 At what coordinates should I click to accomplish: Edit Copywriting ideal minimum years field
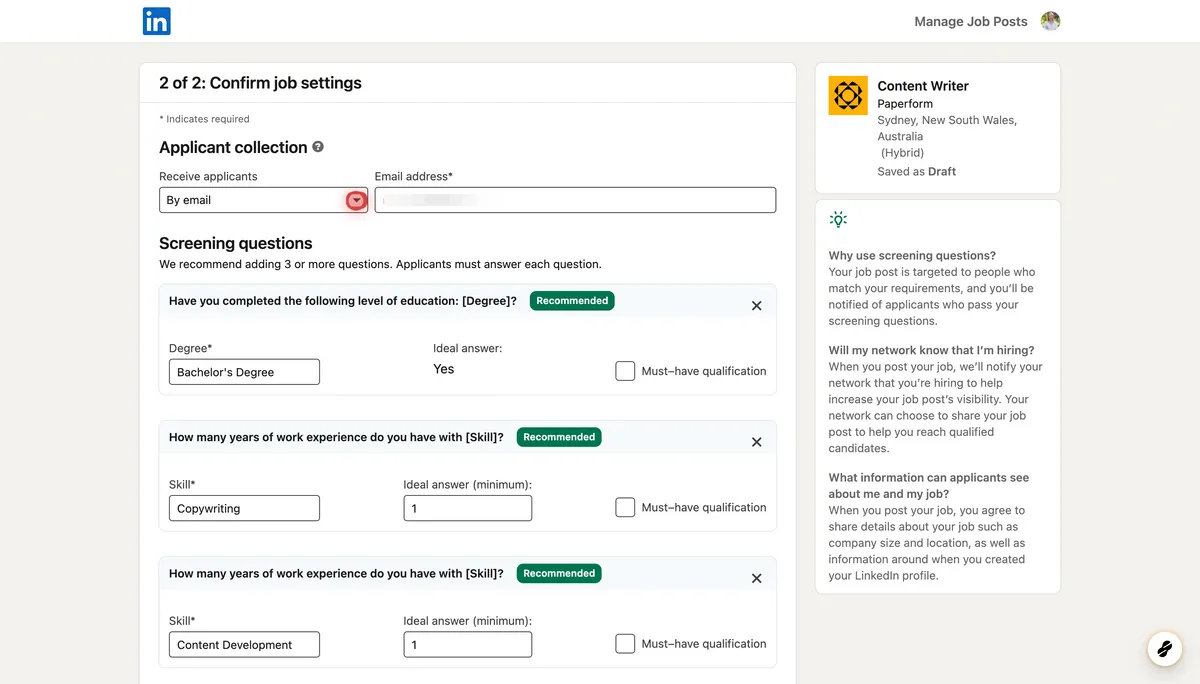(x=468, y=508)
